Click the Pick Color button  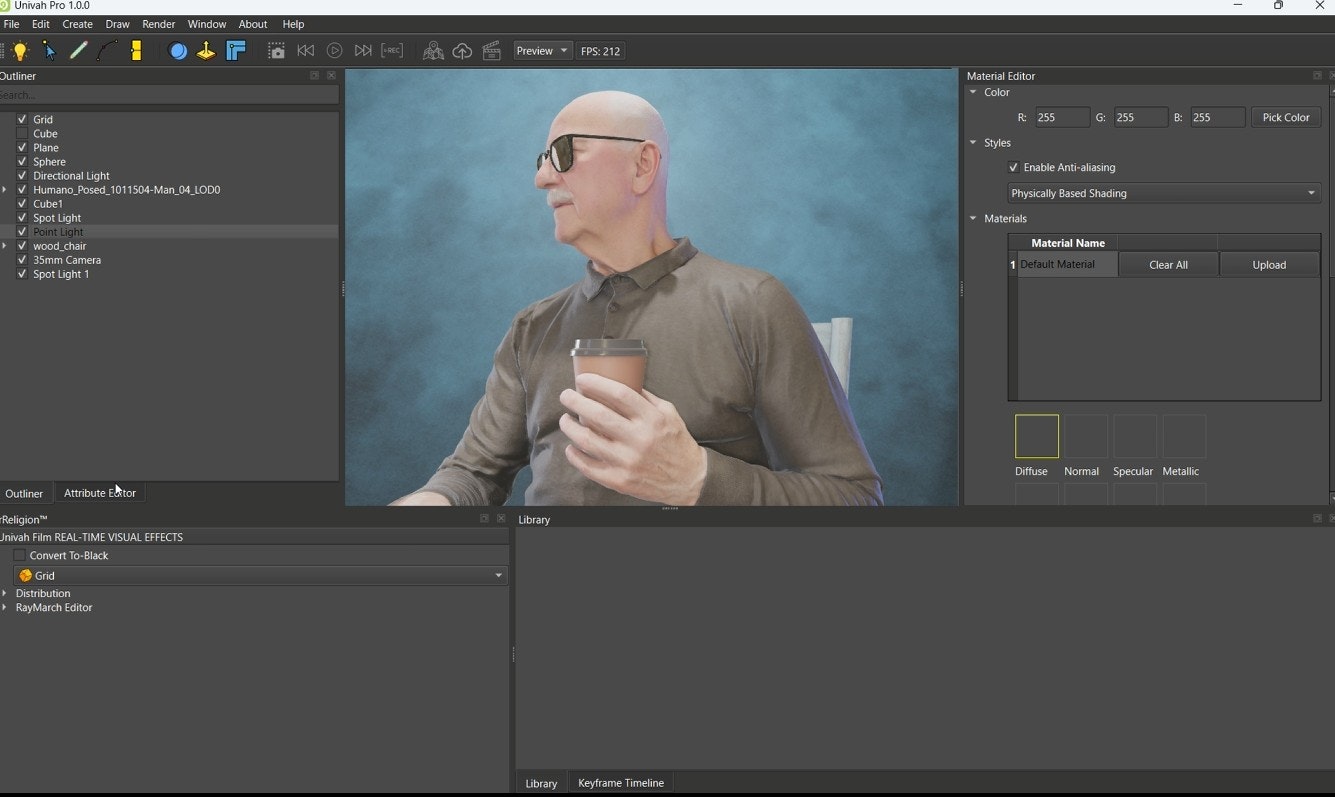[x=1285, y=118]
